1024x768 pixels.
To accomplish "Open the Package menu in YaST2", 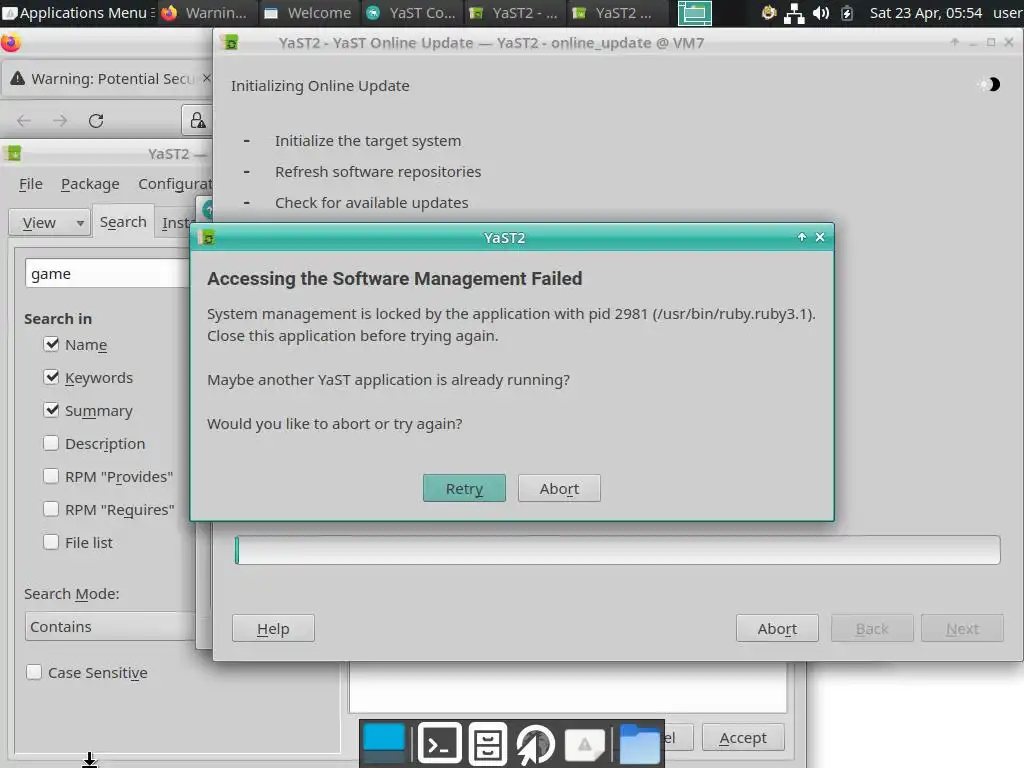I will [x=90, y=184].
